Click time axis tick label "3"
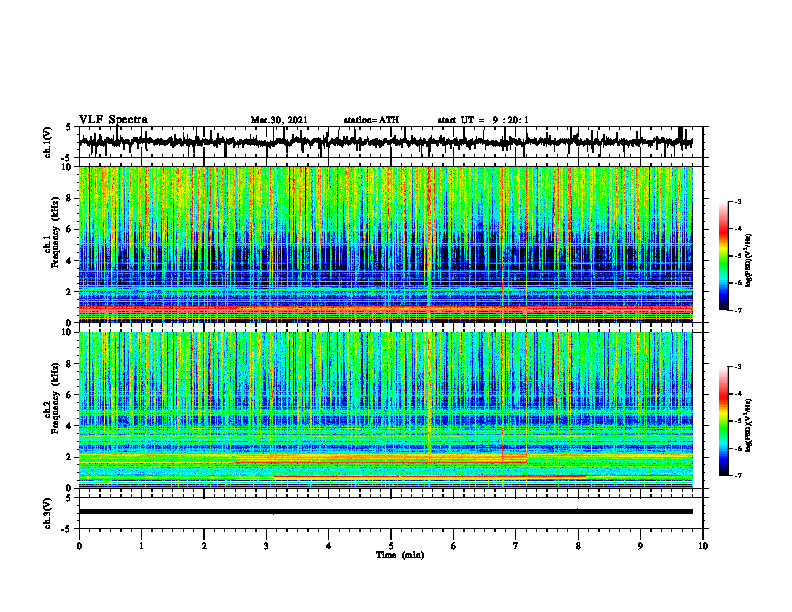This screenshot has width=792, height=612. [266, 546]
